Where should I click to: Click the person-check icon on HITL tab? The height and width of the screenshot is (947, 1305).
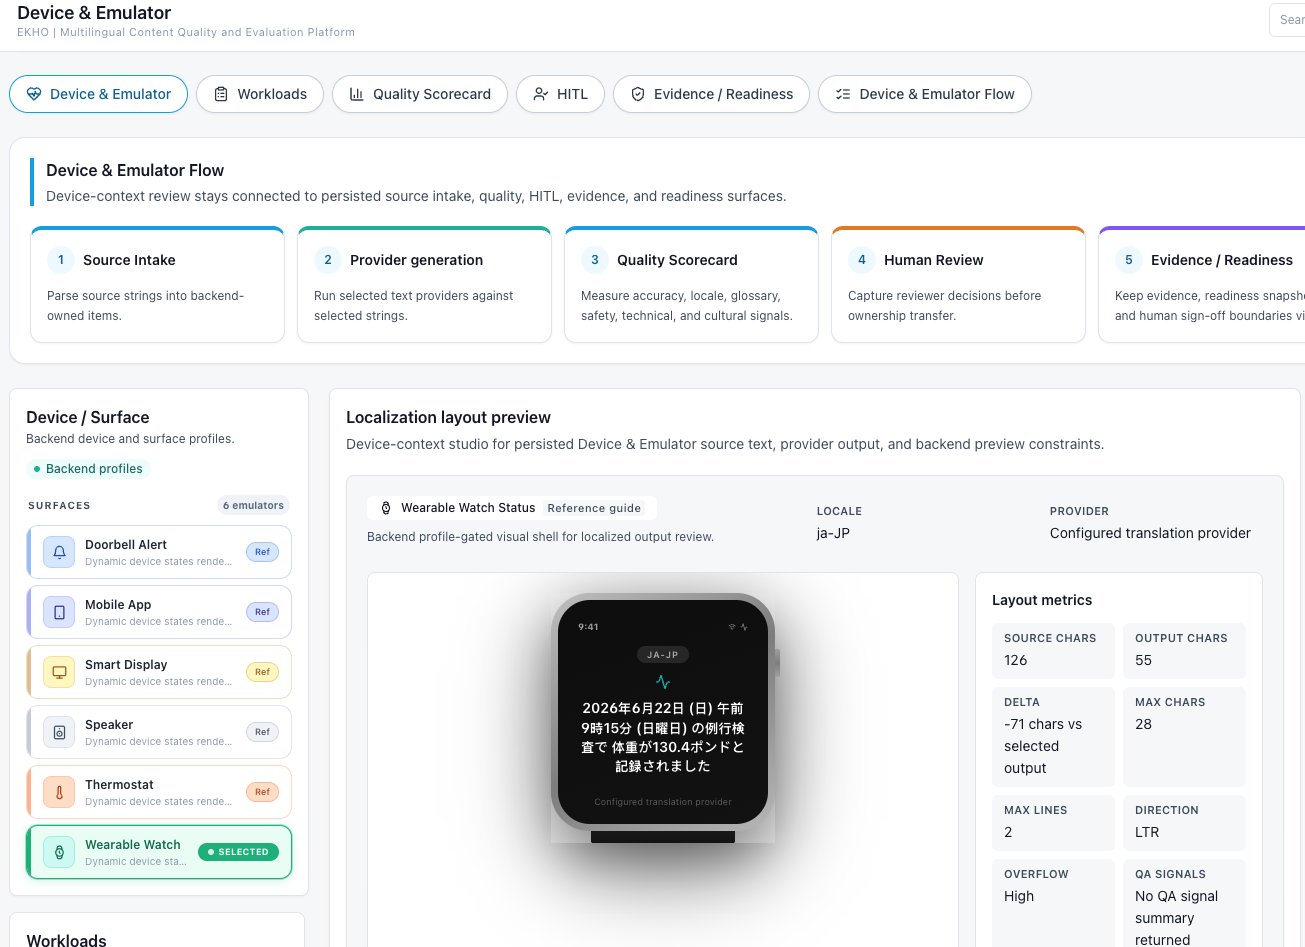(x=541, y=94)
